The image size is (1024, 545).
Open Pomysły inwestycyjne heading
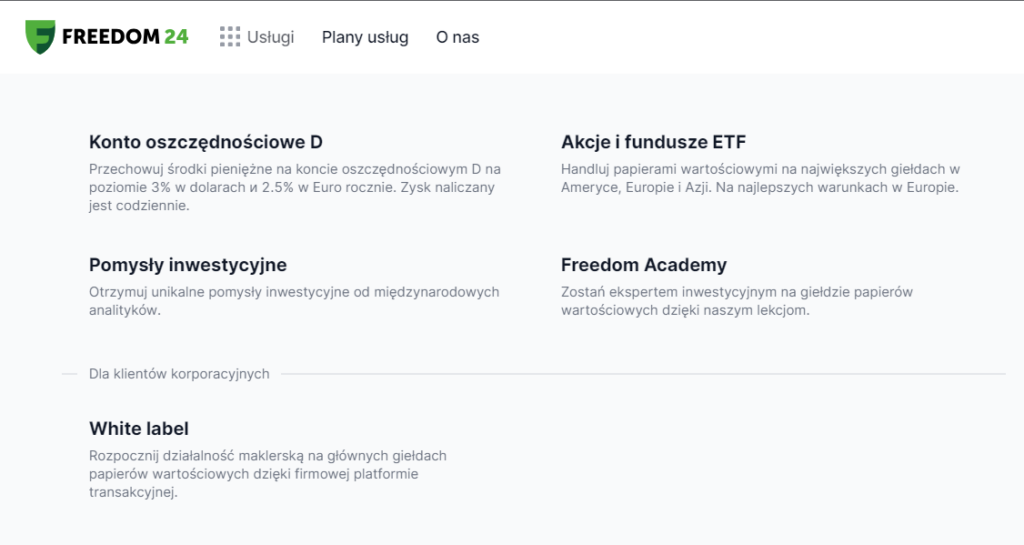coord(188,265)
